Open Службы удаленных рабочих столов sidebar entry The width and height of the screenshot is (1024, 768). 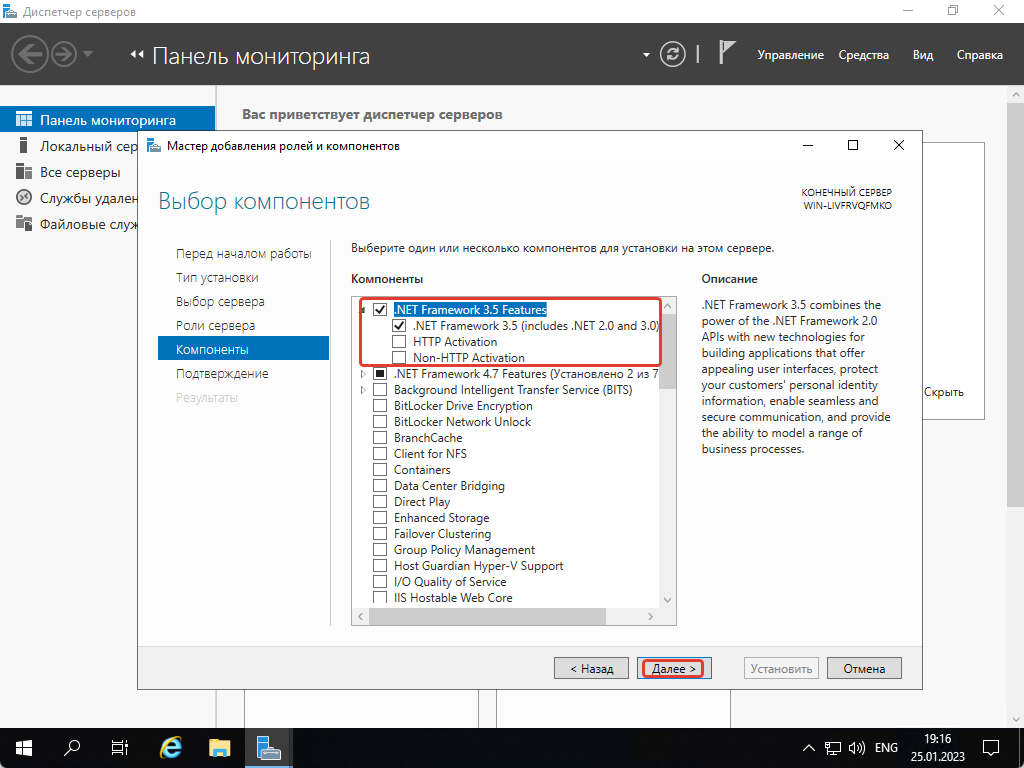(75, 198)
